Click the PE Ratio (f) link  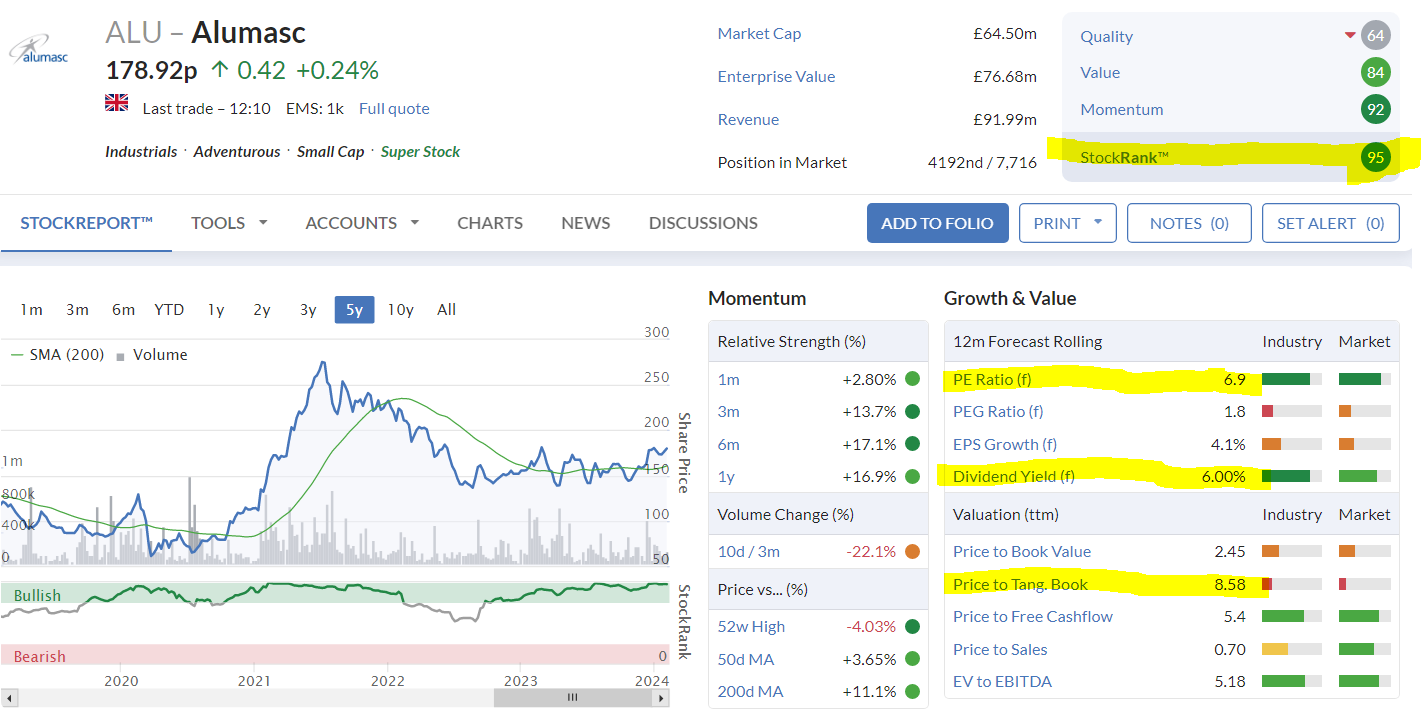point(992,379)
